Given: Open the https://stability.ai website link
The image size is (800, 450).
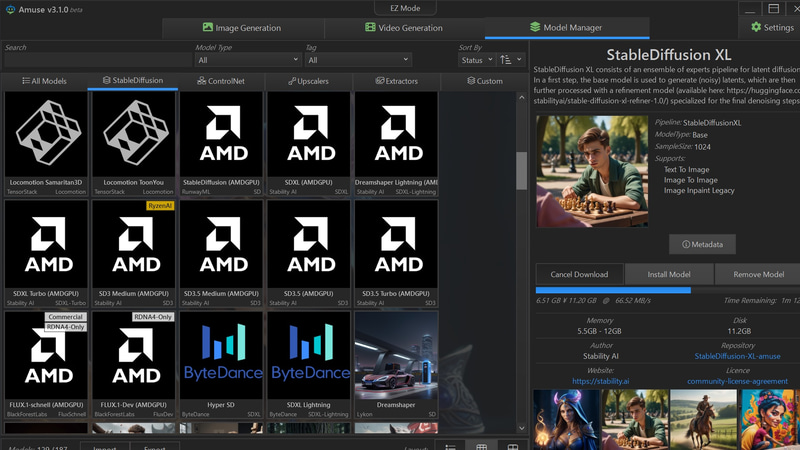Looking at the screenshot, I should click(x=601, y=381).
